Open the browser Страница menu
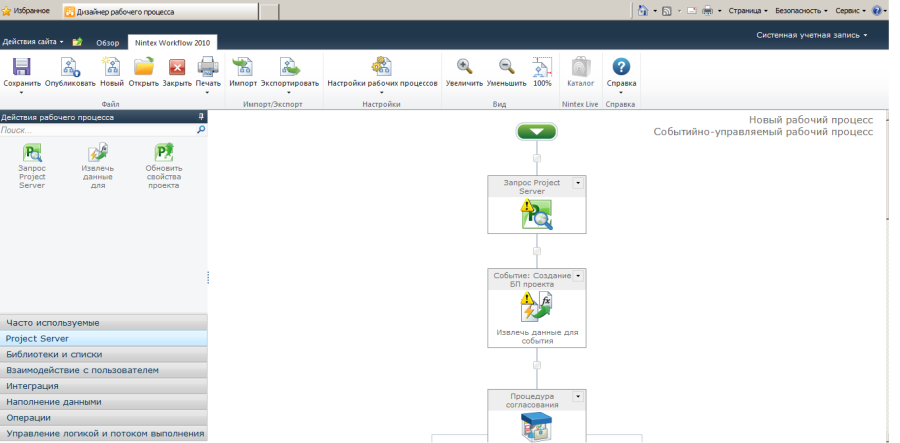Image resolution: width=900 pixels, height=443 pixels. (x=748, y=10)
